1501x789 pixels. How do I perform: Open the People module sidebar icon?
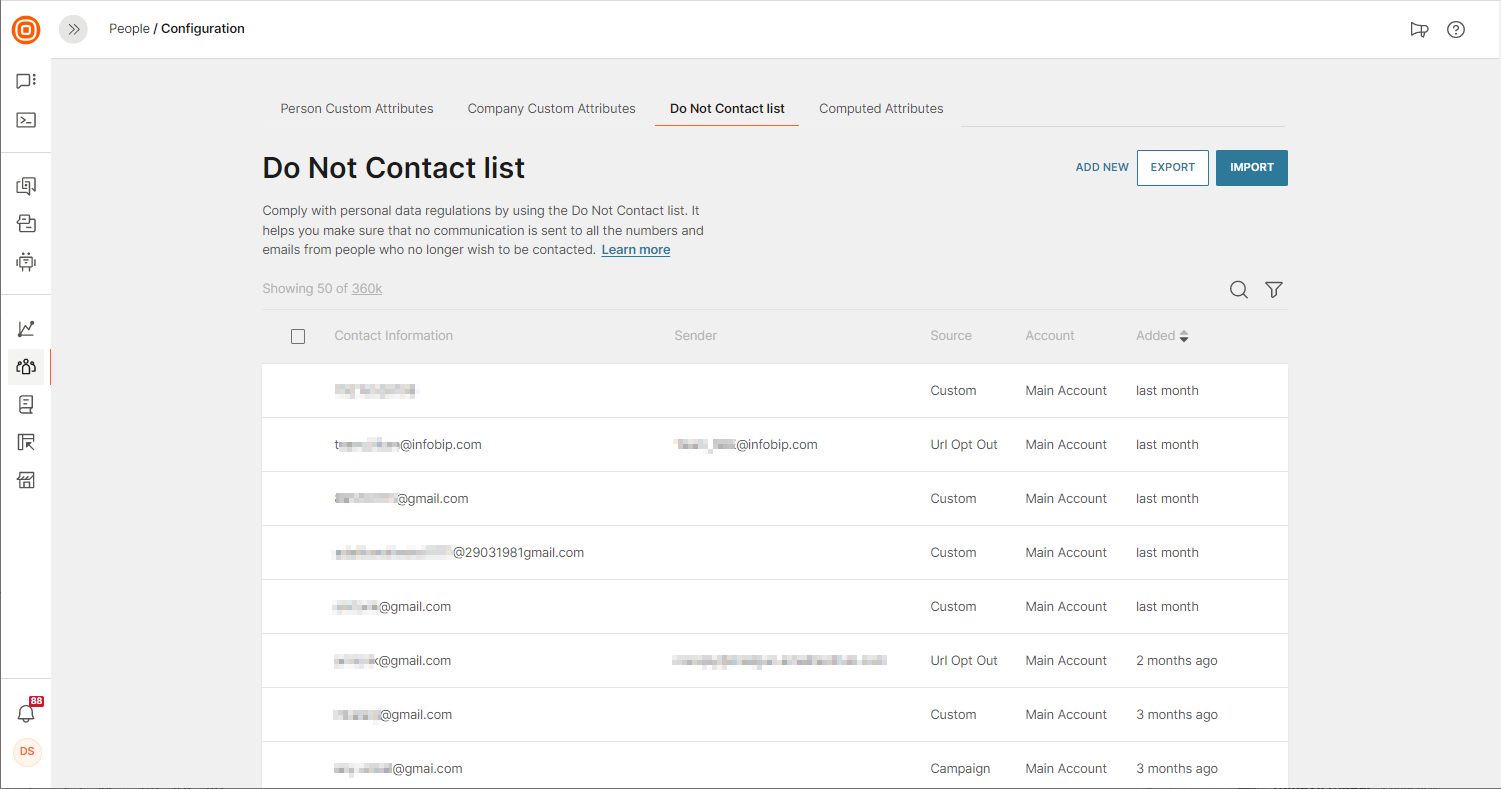pyautogui.click(x=26, y=367)
